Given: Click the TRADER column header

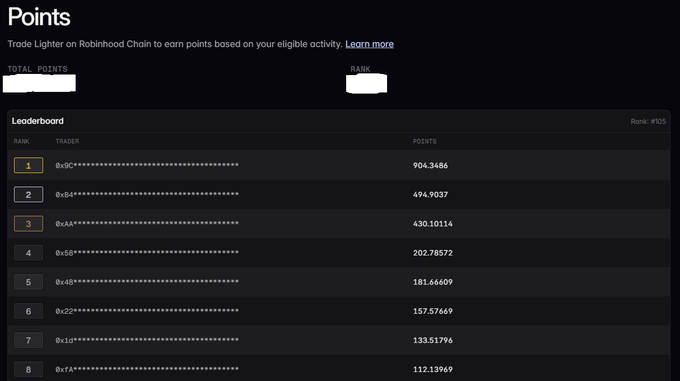Looking at the screenshot, I should coord(67,141).
